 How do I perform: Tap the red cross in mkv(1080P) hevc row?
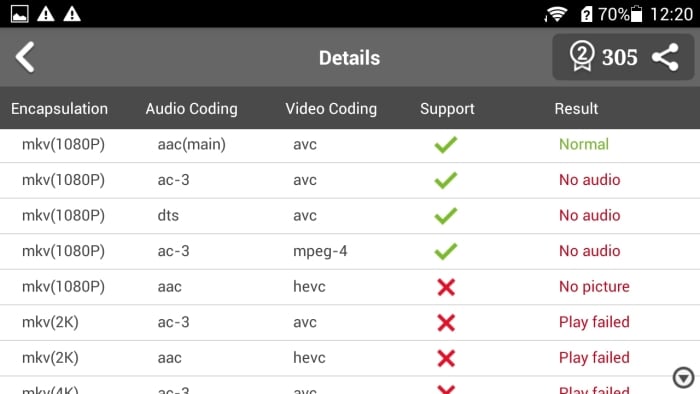point(446,287)
